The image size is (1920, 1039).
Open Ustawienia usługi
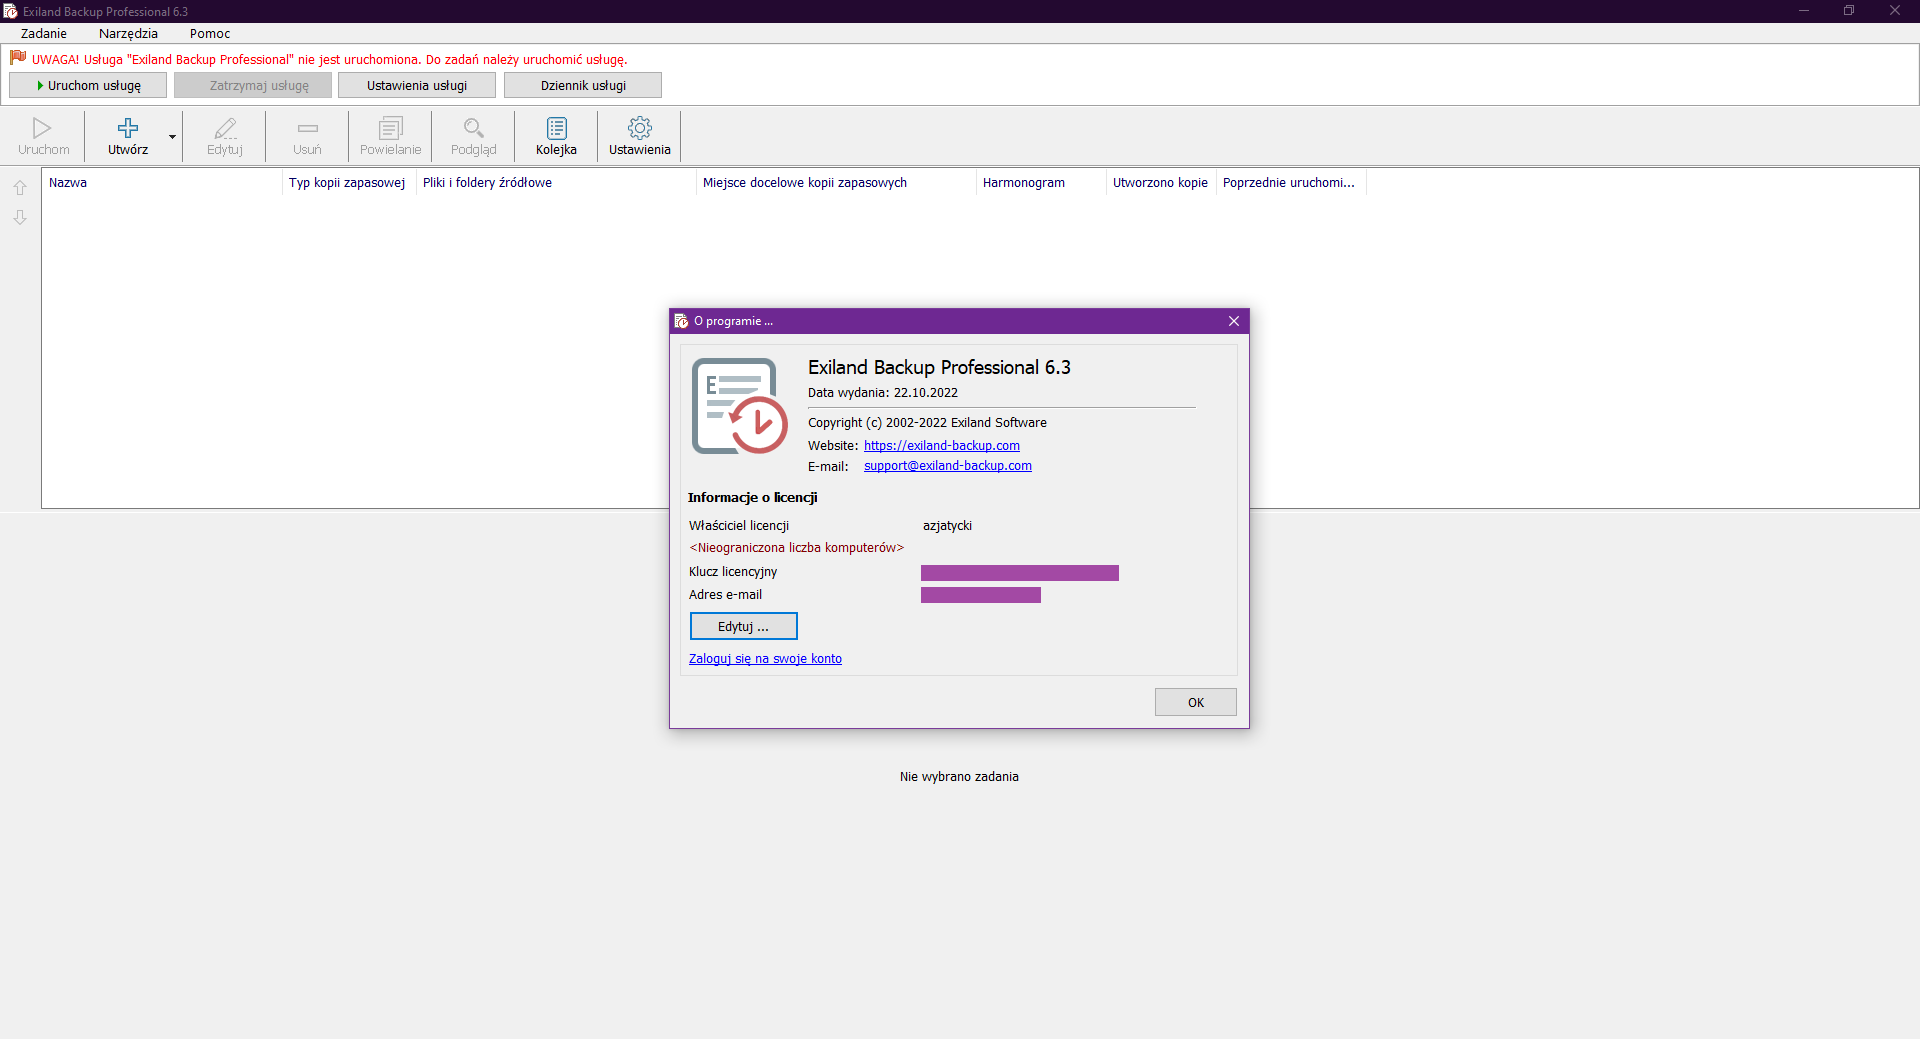click(417, 86)
